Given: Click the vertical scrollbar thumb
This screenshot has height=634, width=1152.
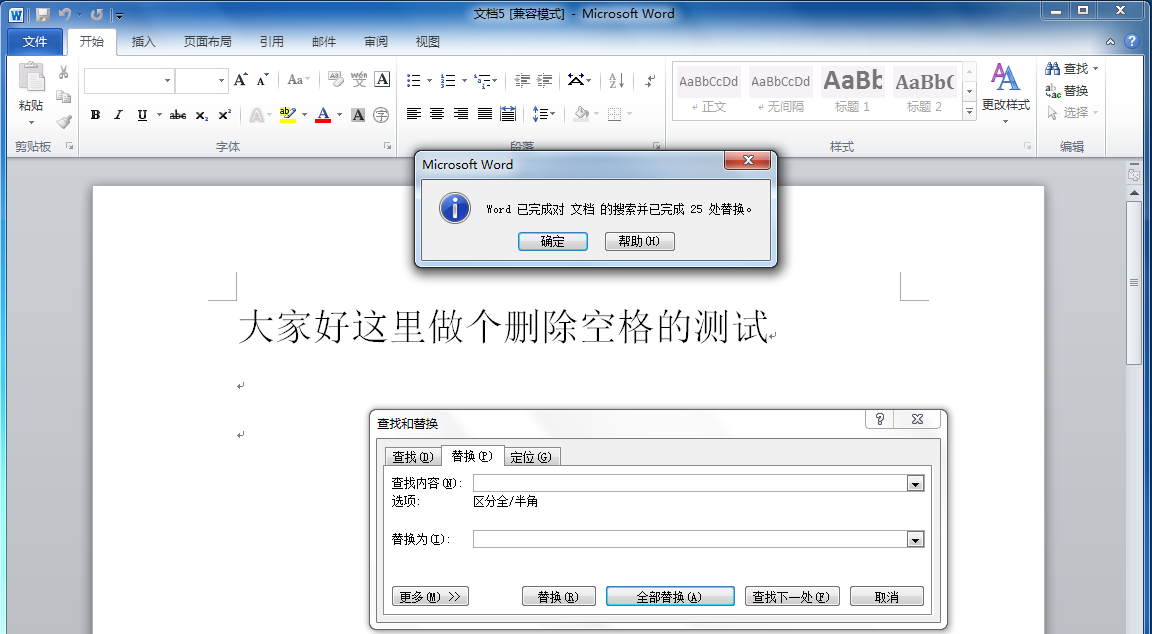Looking at the screenshot, I should tap(1134, 282).
